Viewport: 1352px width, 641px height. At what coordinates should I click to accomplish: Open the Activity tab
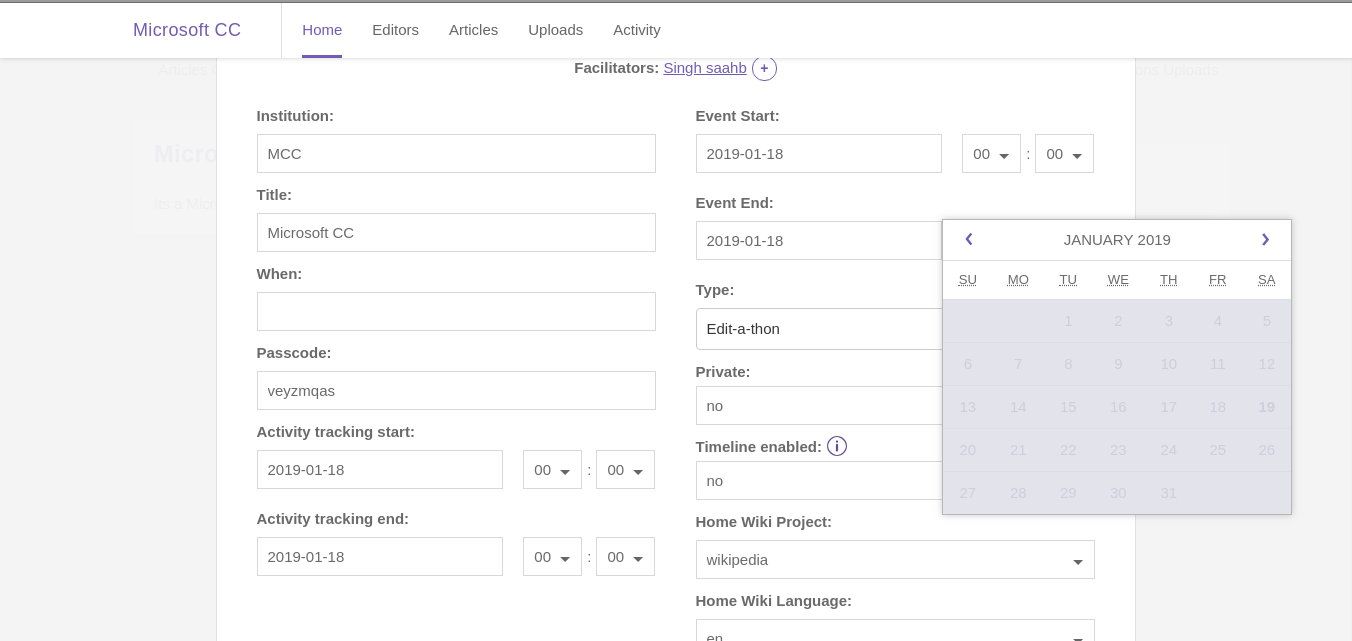(636, 30)
